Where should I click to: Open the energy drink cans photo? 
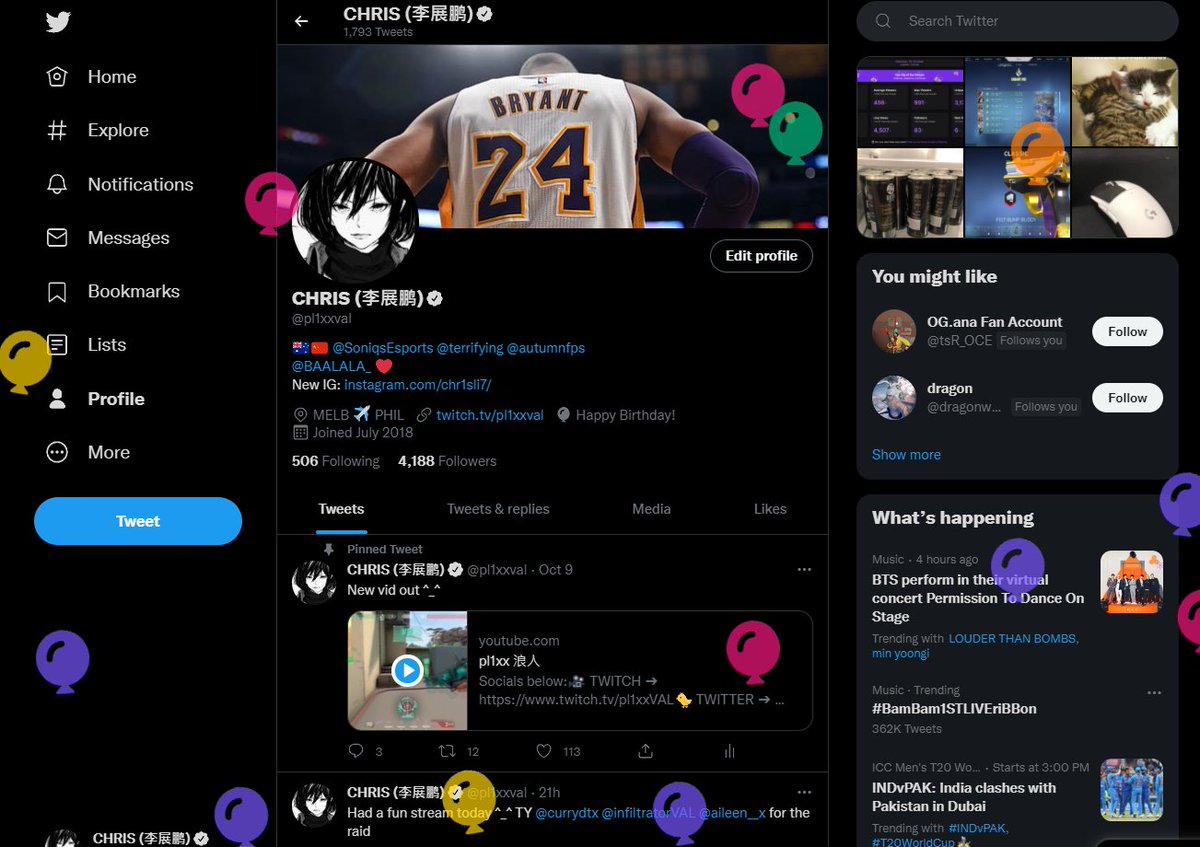pyautogui.click(x=910, y=193)
